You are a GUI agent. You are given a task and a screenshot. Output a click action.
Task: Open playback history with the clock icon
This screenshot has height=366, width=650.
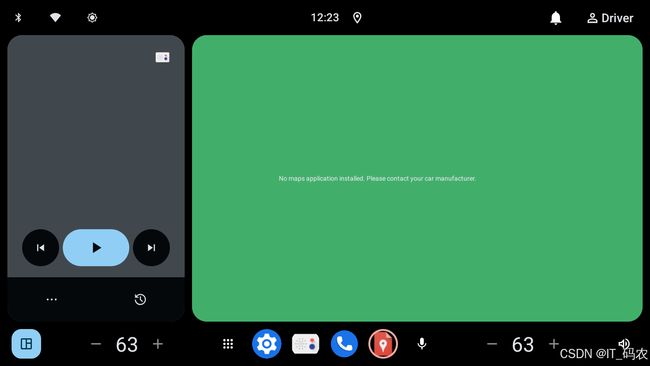tap(140, 299)
